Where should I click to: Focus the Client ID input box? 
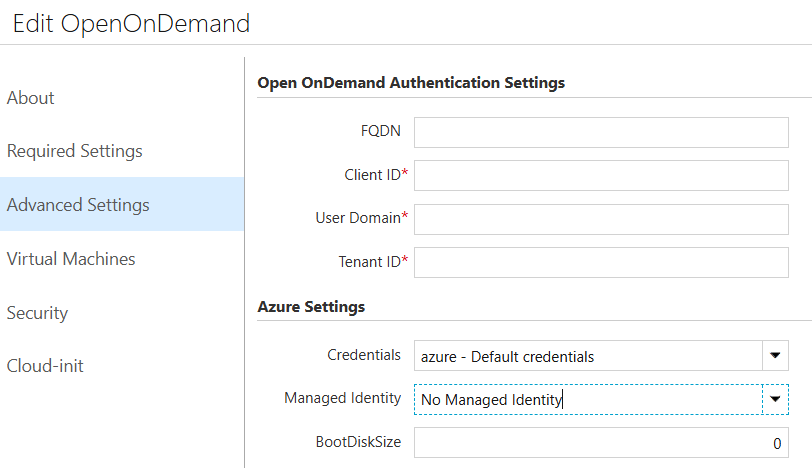click(x=601, y=175)
